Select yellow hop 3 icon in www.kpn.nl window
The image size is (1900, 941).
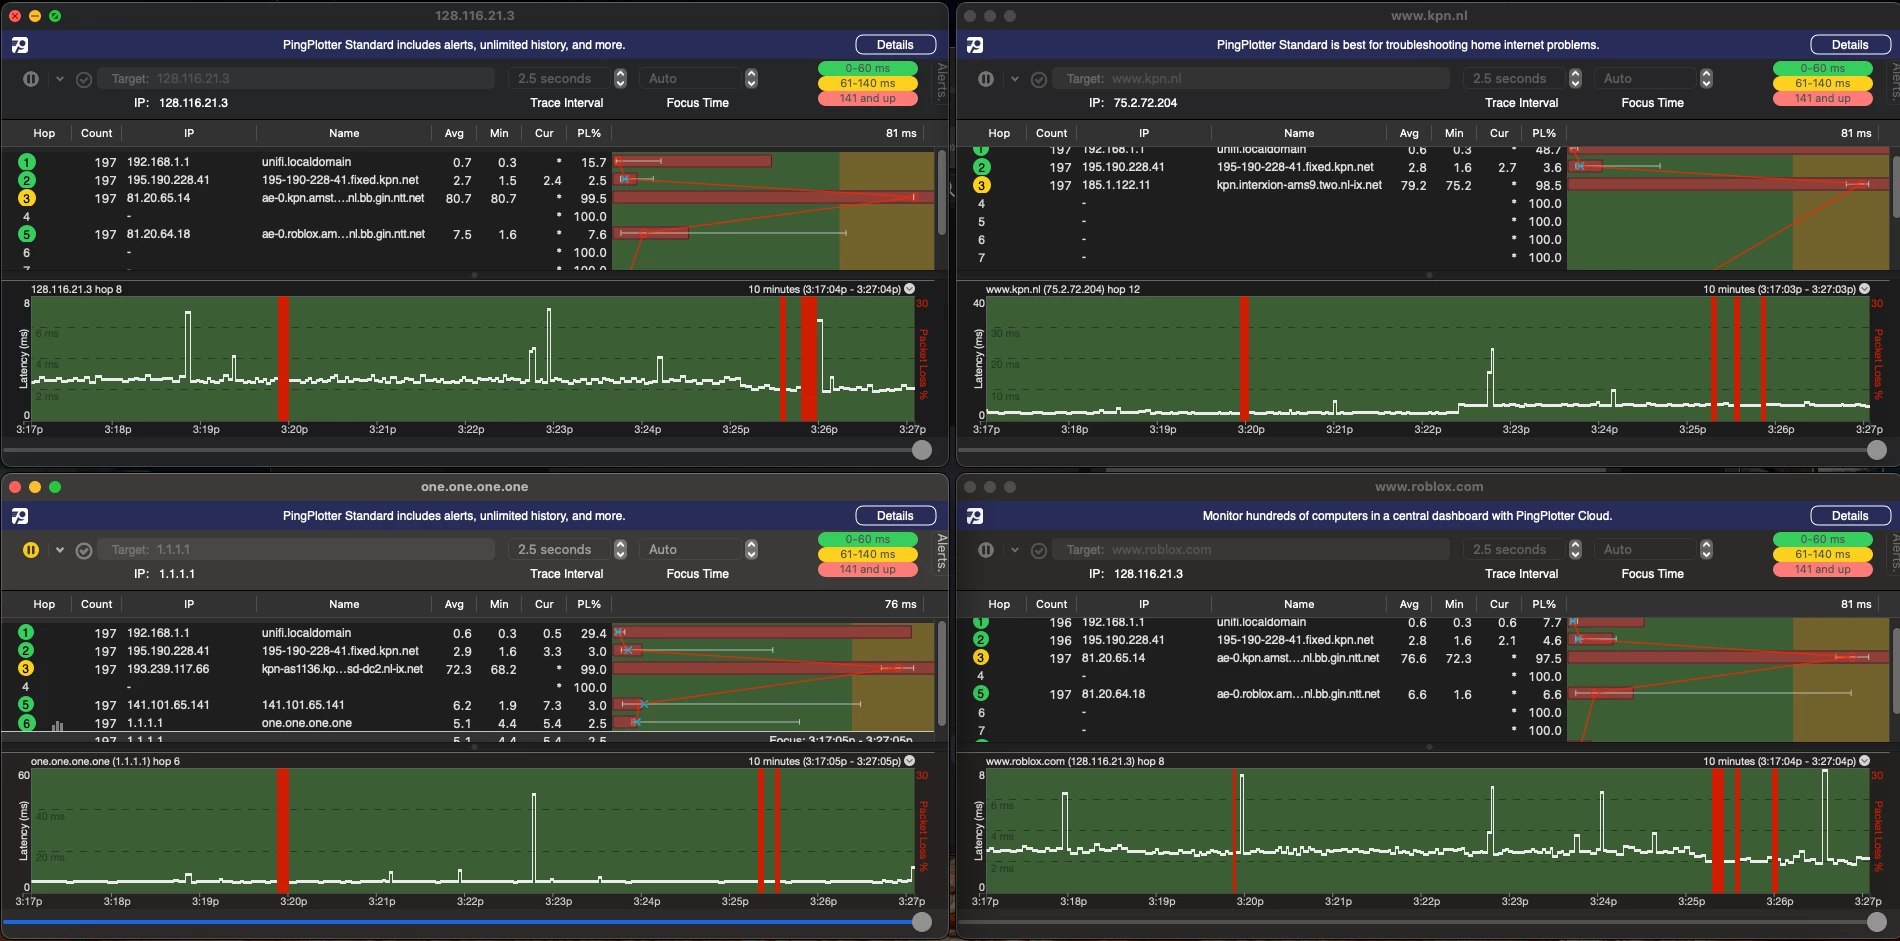[981, 185]
